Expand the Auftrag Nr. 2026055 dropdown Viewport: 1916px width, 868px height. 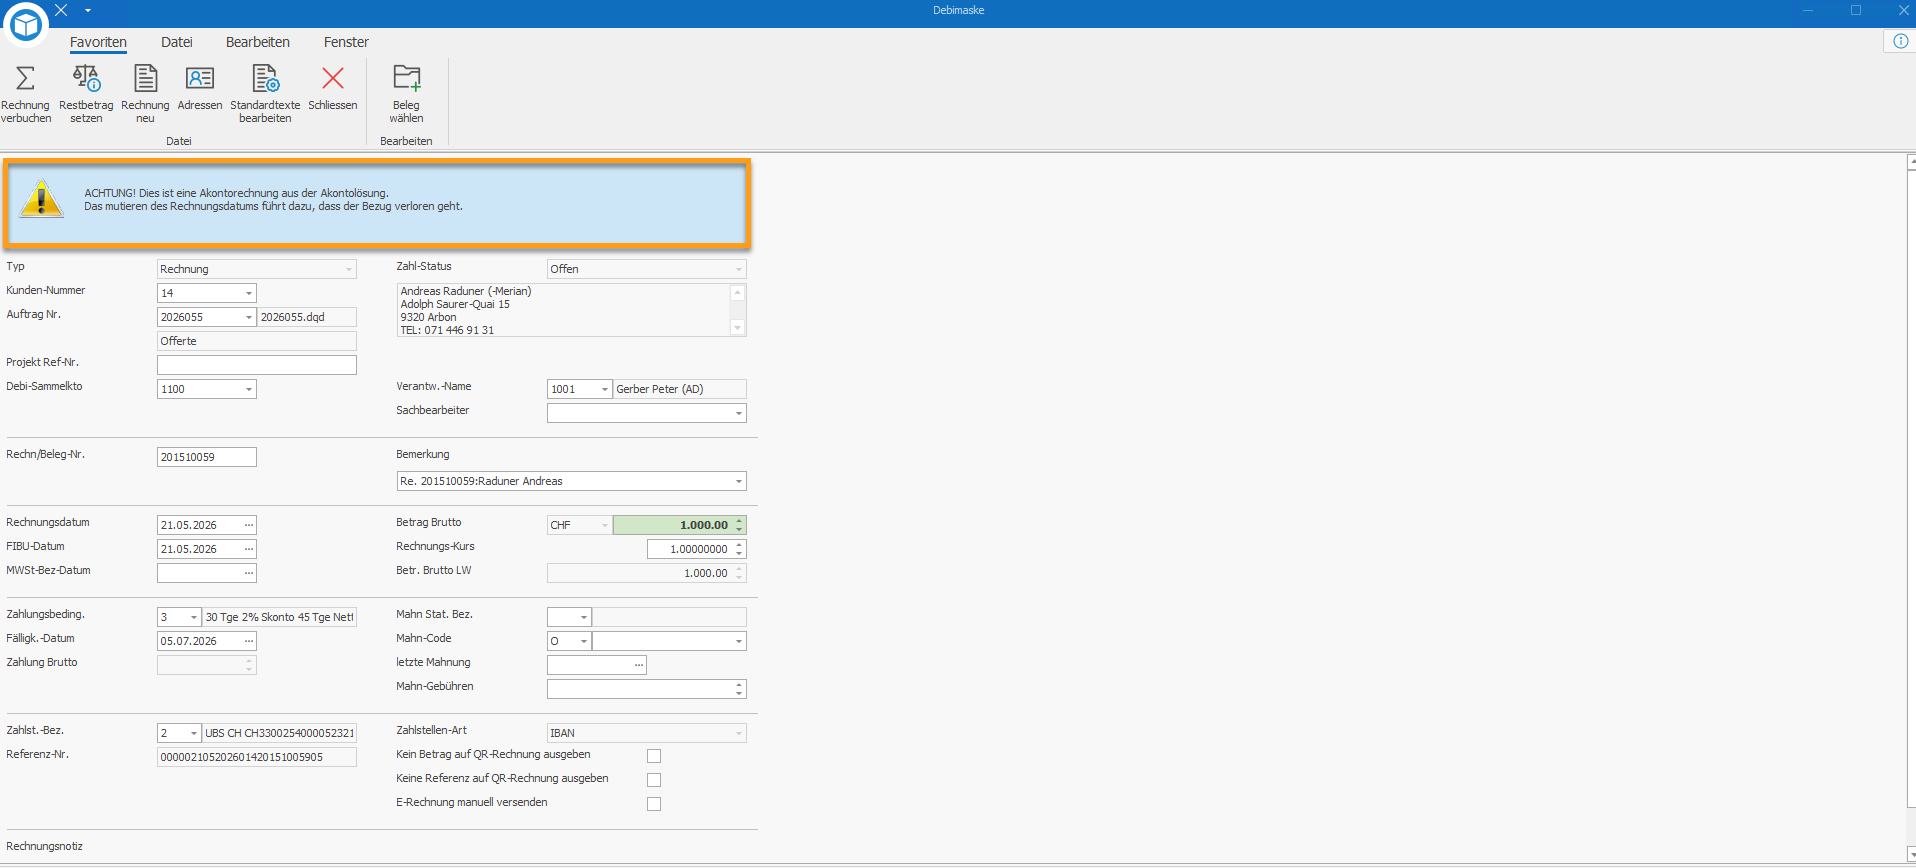tap(249, 317)
